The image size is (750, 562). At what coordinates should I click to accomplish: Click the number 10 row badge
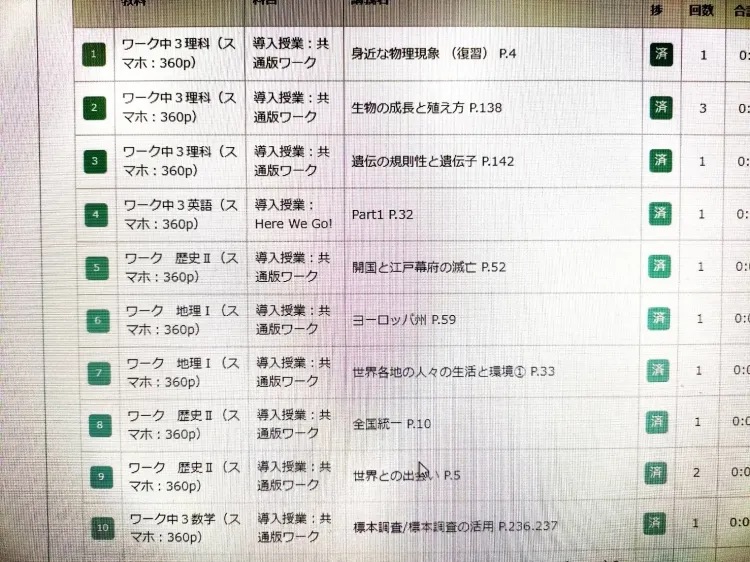point(103,526)
